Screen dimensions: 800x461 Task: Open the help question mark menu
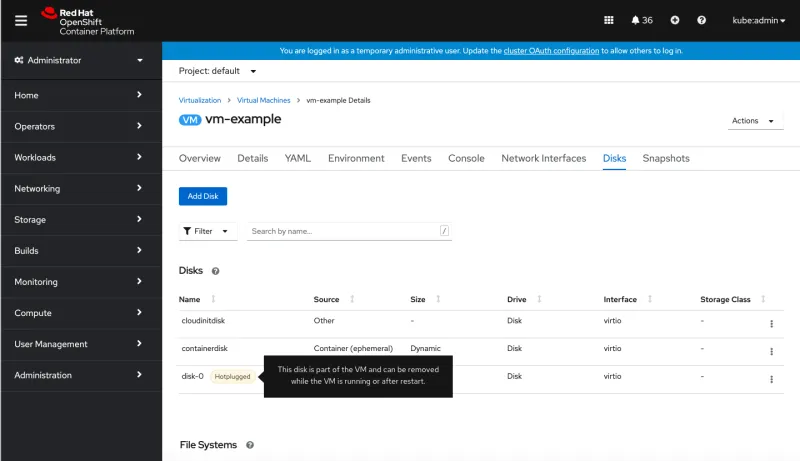click(x=701, y=20)
